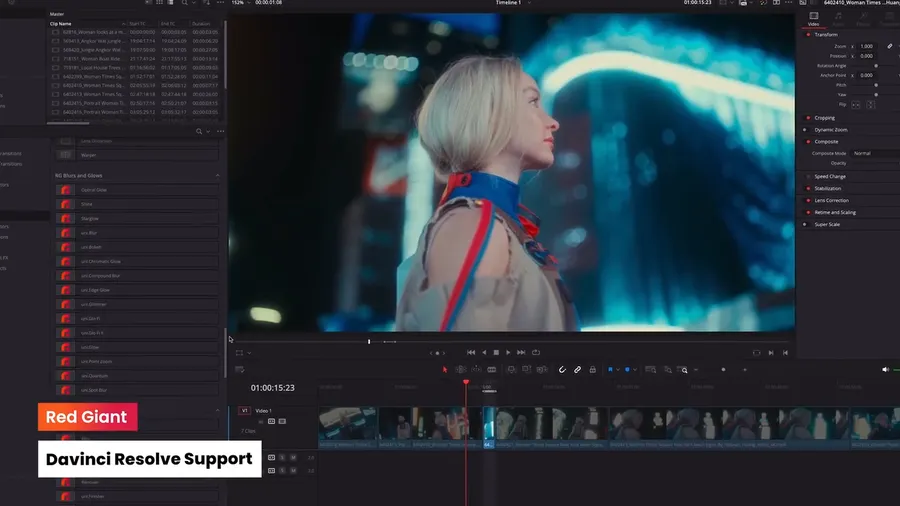Click the Zoom X value field
The height and width of the screenshot is (506, 900).
click(x=867, y=46)
